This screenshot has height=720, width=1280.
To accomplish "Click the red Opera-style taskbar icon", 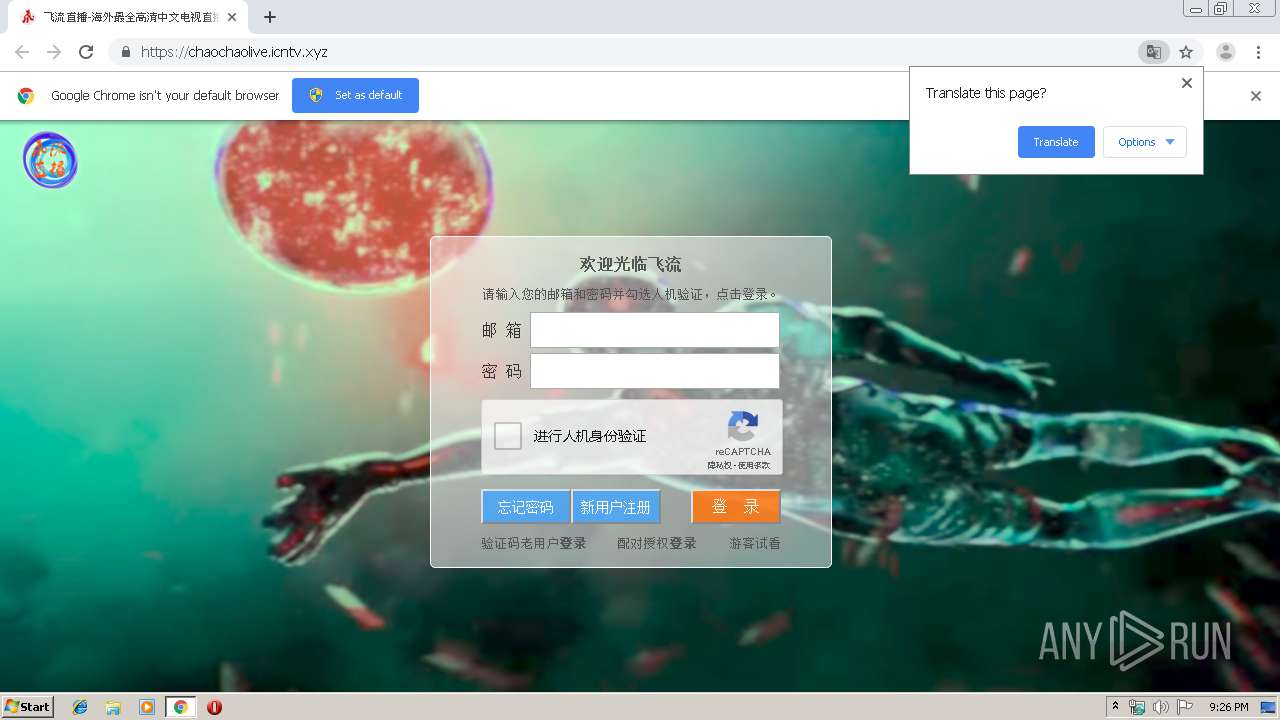I will 214,707.
